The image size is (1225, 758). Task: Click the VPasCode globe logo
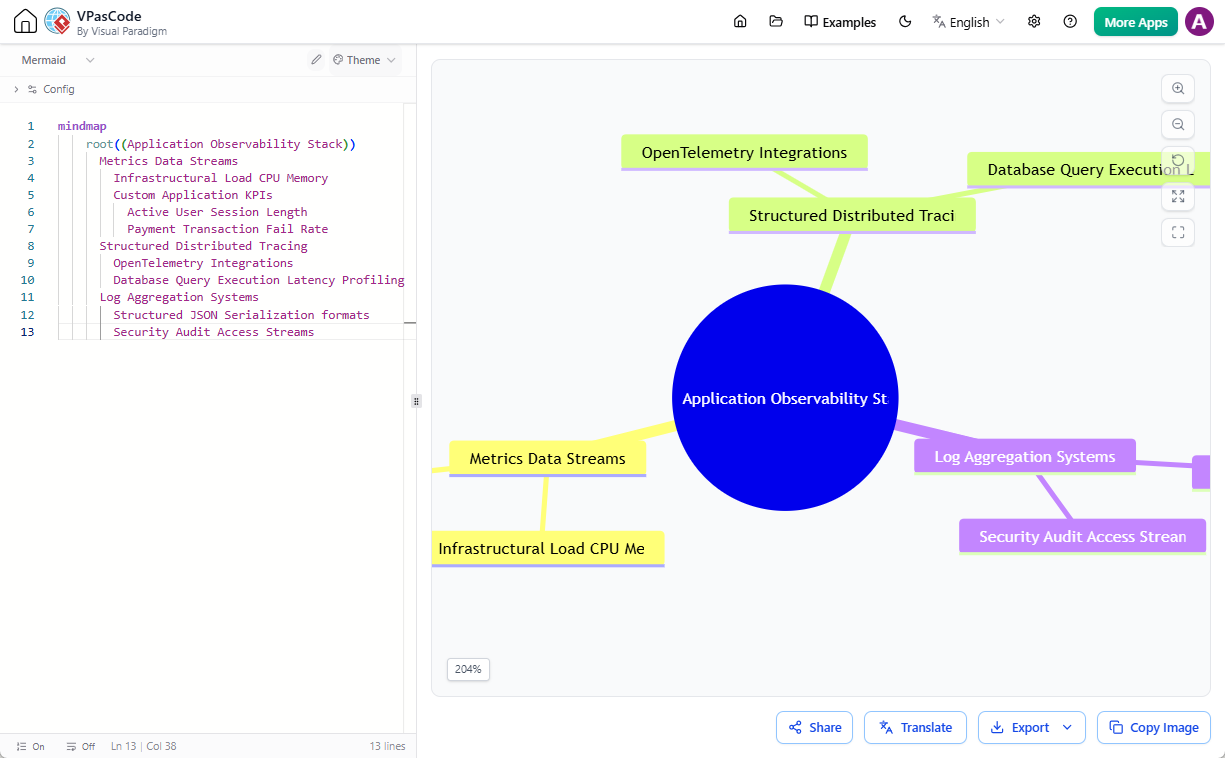point(57,22)
